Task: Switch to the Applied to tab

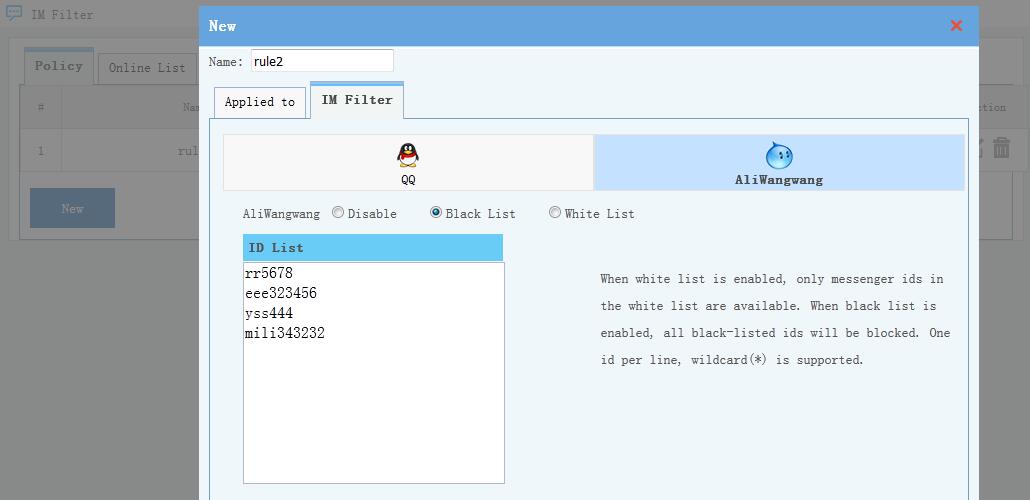Action: tap(260, 102)
